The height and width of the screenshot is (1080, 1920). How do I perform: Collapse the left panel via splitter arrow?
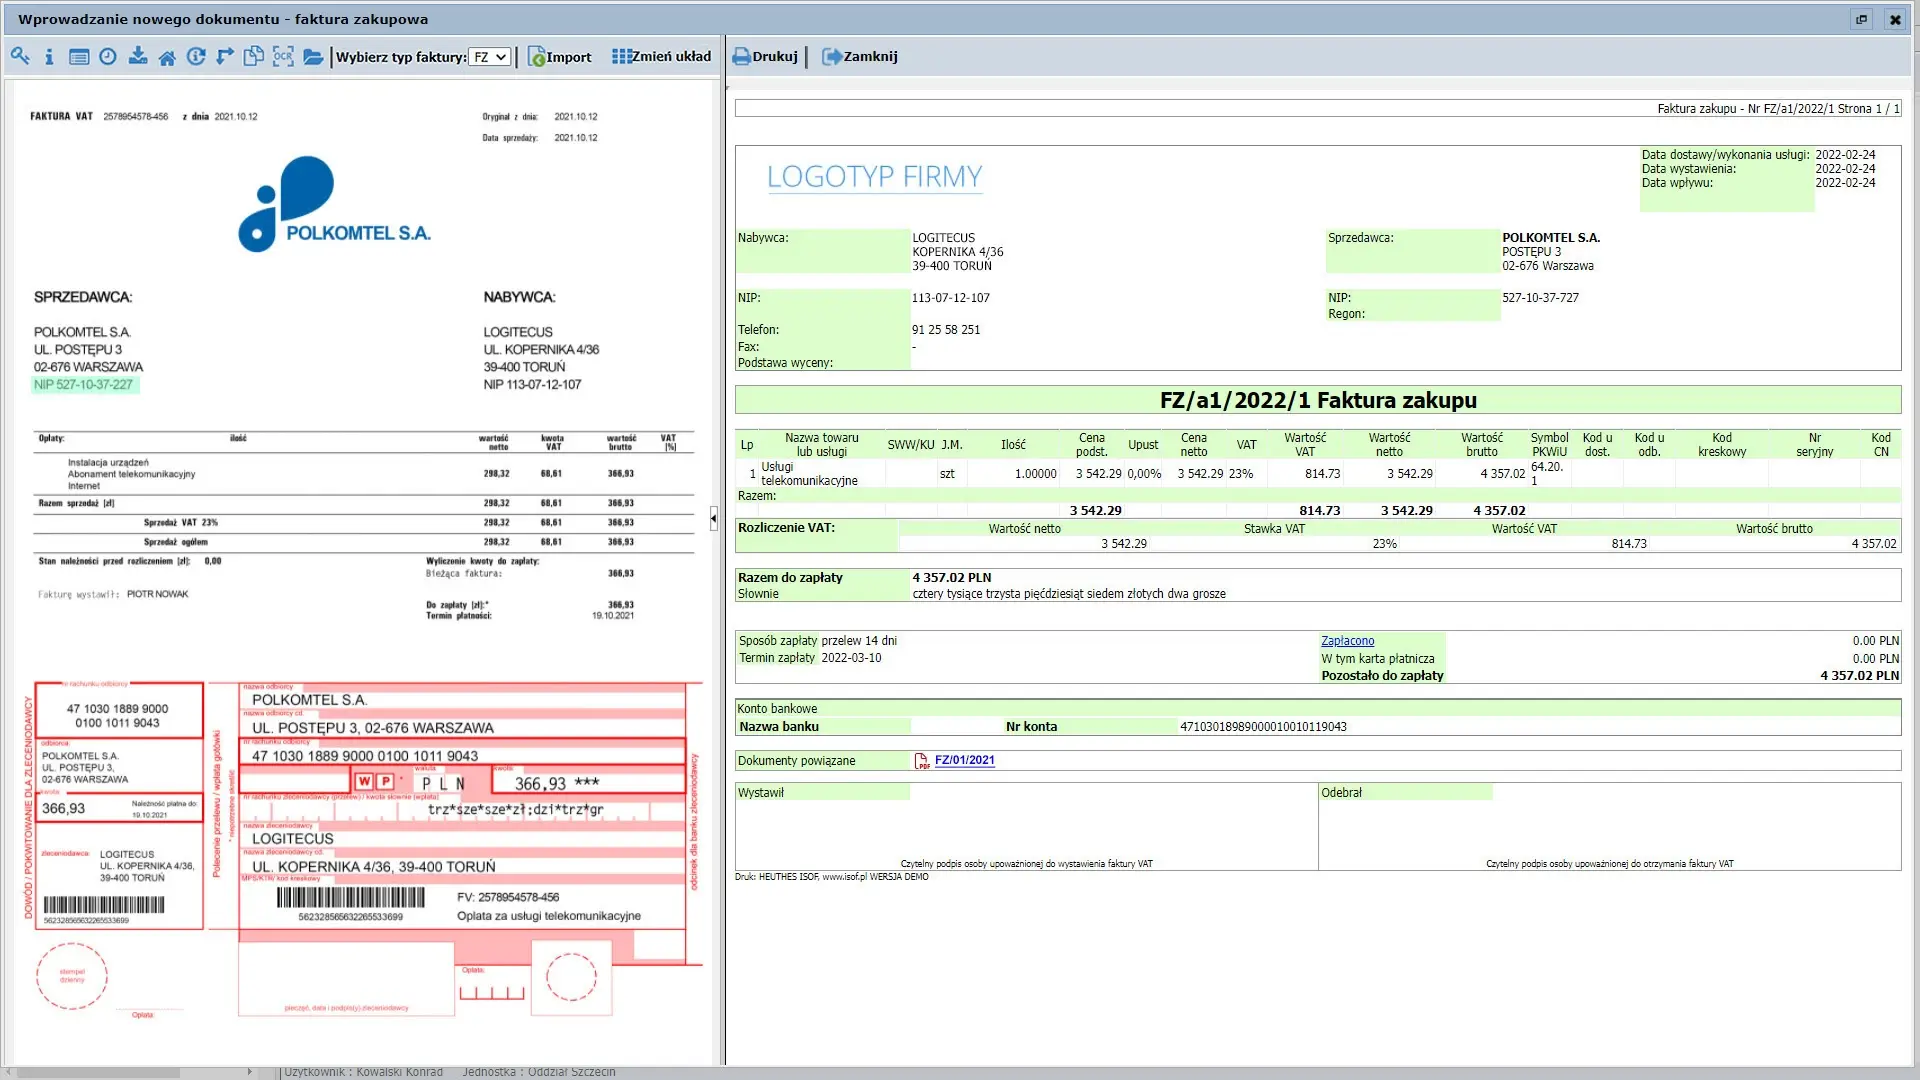[713, 518]
